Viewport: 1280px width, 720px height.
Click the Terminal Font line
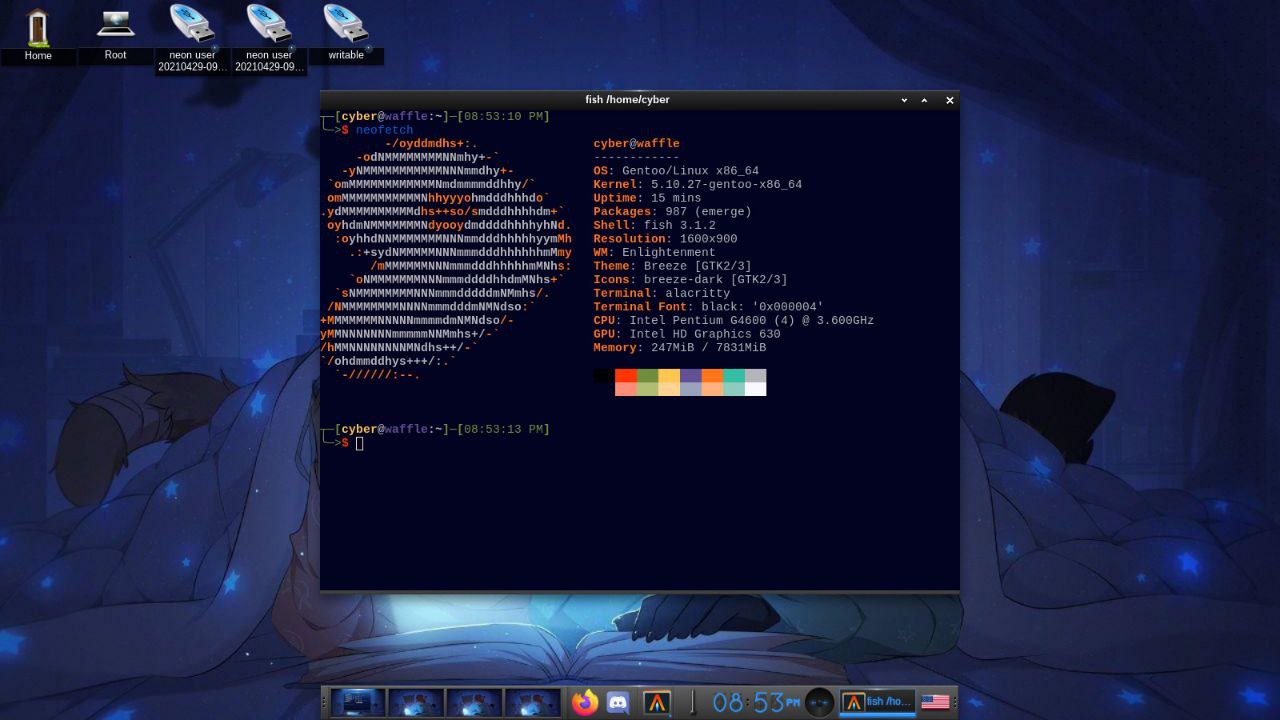click(x=708, y=307)
